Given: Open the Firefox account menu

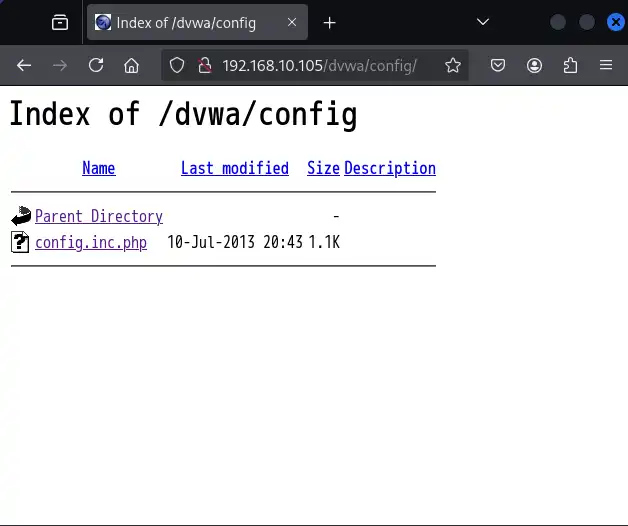Looking at the screenshot, I should (x=534, y=65).
